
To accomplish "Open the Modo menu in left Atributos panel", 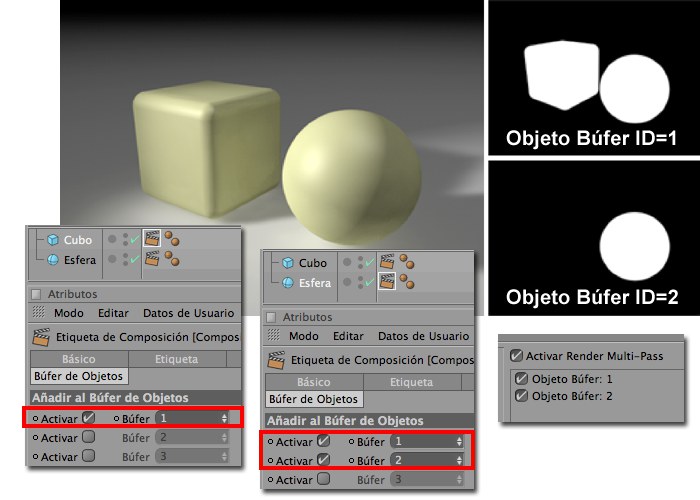I will (69, 313).
